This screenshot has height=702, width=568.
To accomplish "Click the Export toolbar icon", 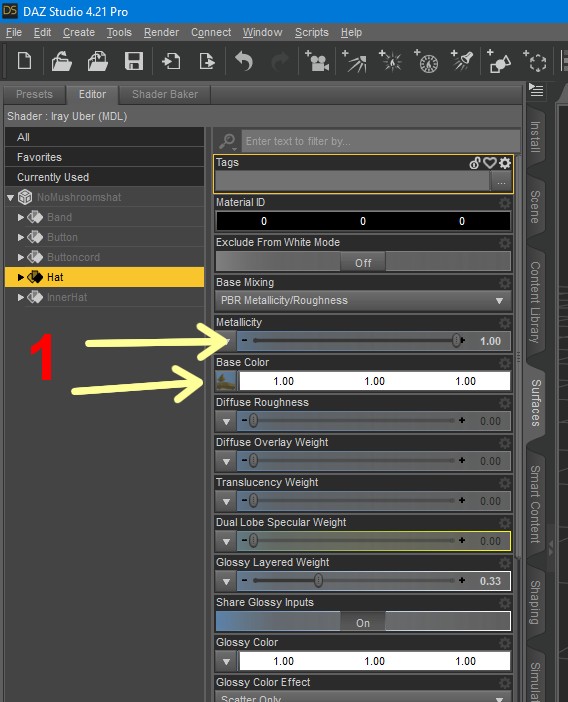I will pyautogui.click(x=207, y=61).
